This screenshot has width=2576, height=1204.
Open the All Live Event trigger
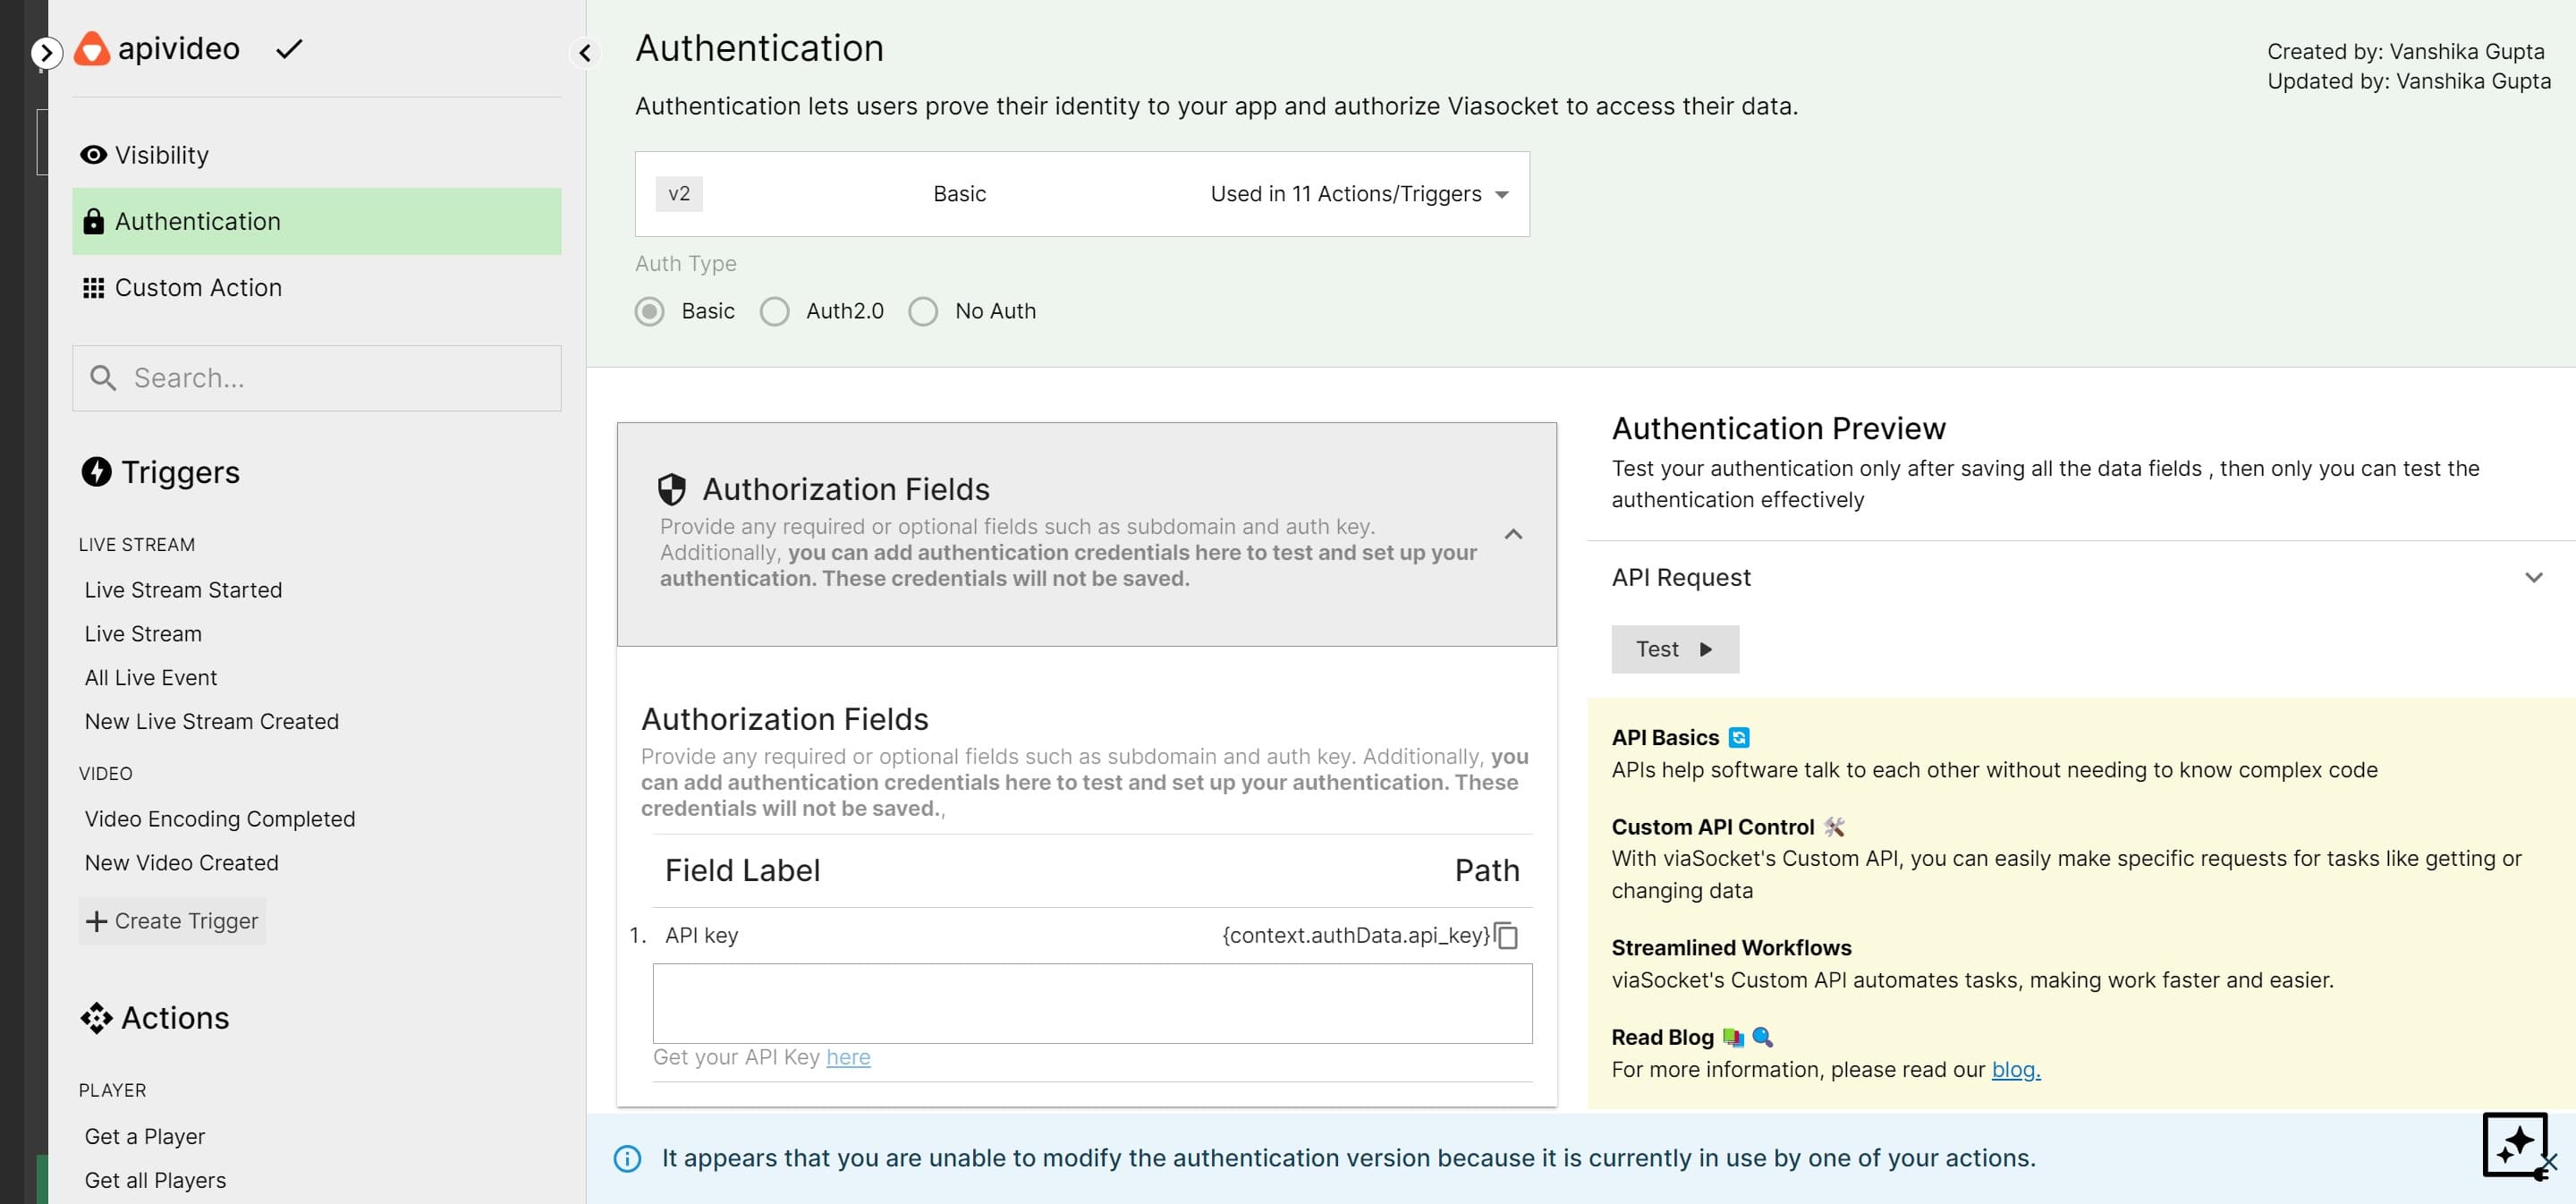pyautogui.click(x=151, y=678)
